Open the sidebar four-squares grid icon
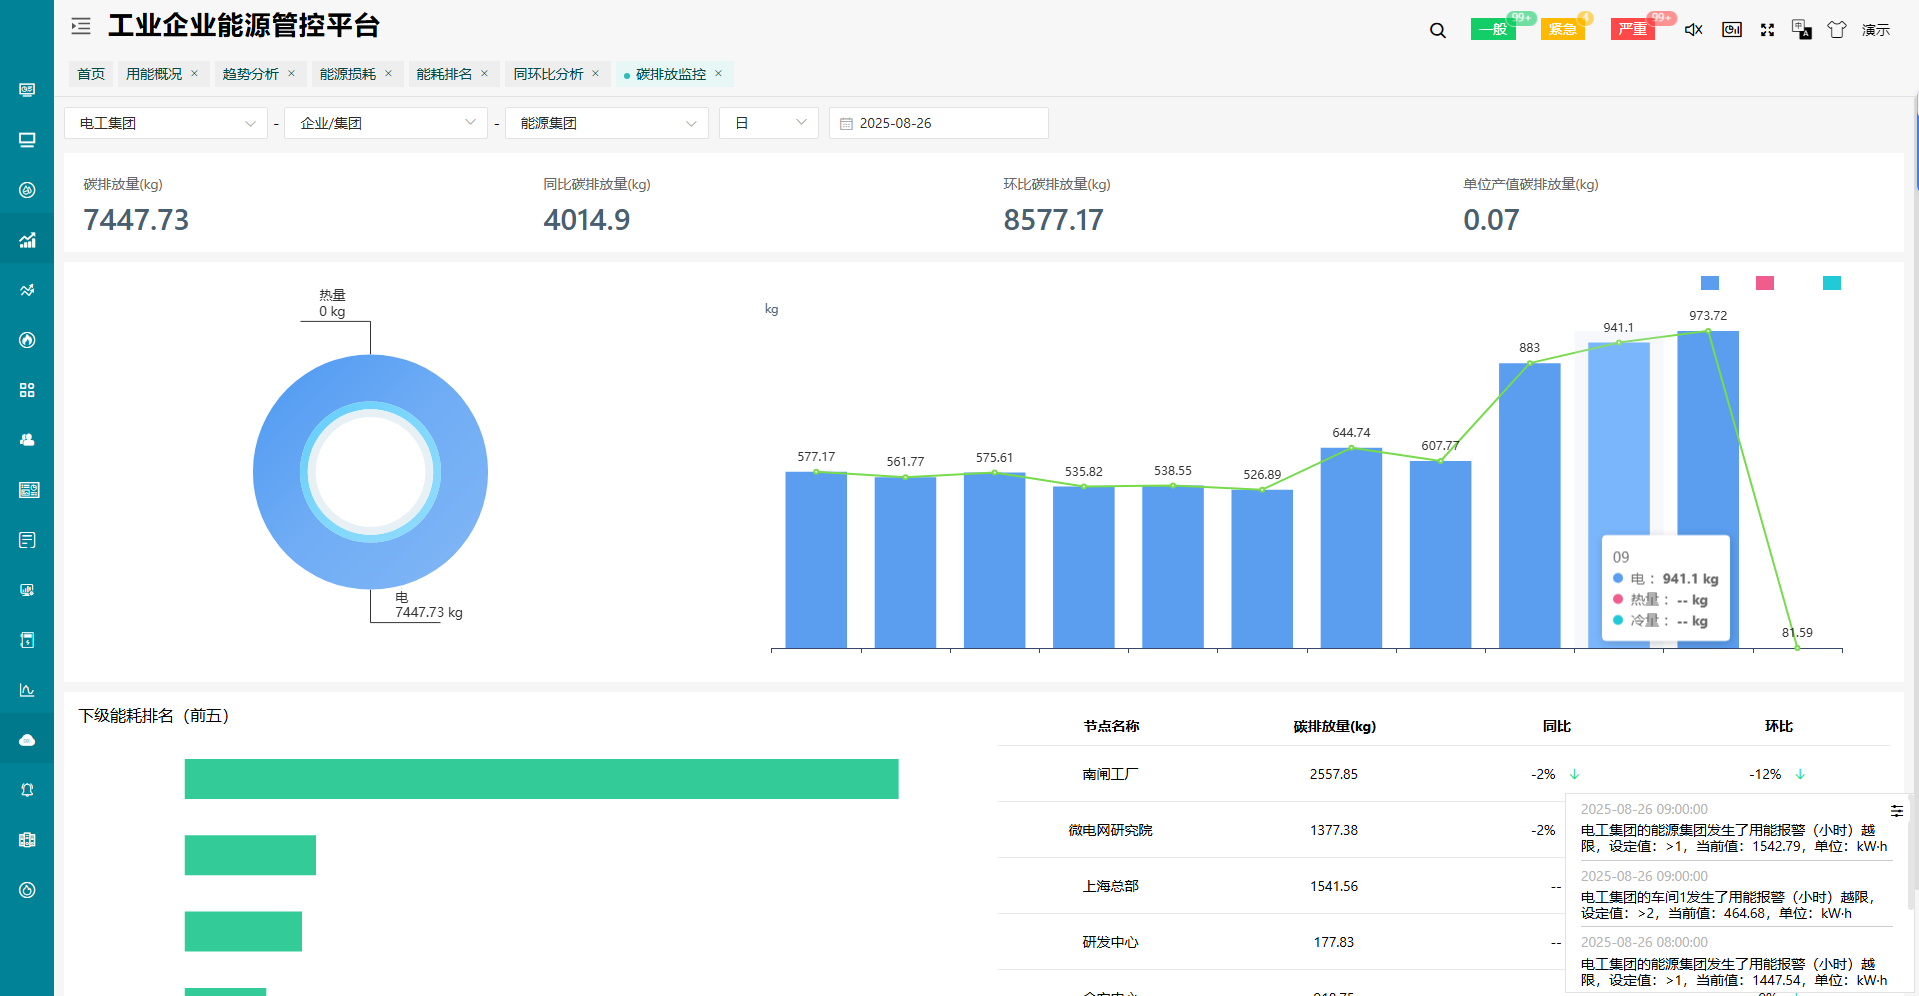 click(x=27, y=390)
